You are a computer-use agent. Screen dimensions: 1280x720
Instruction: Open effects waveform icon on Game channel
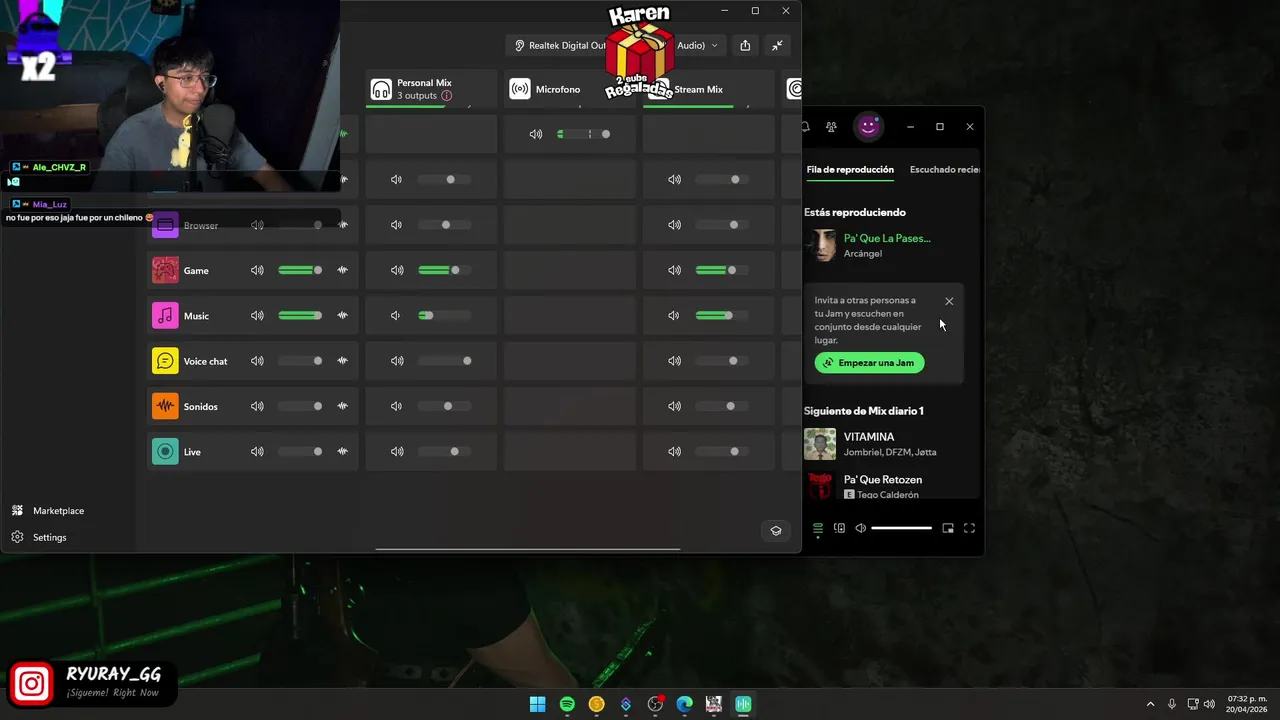click(x=342, y=270)
